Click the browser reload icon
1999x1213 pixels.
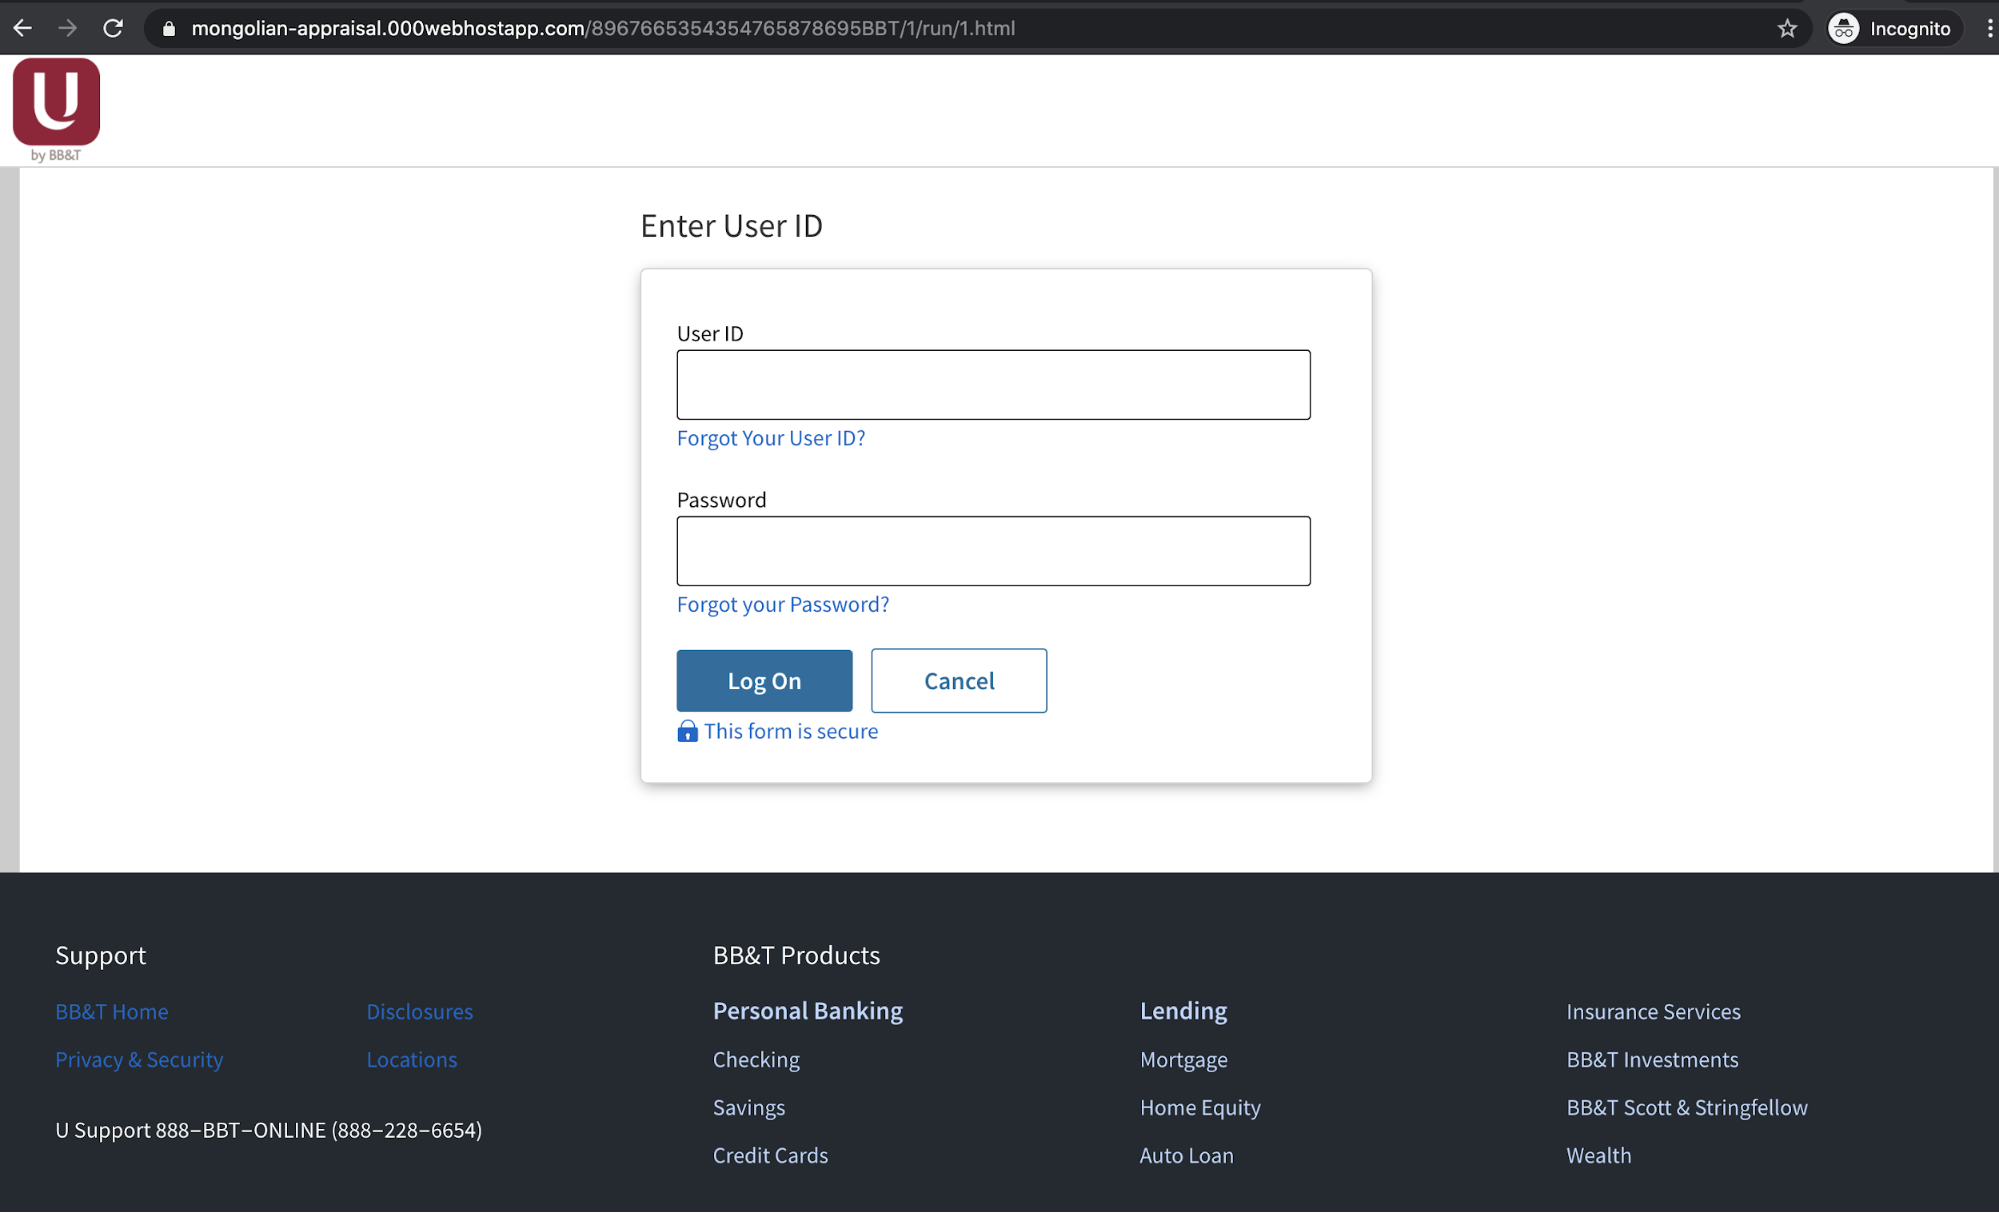coord(113,28)
